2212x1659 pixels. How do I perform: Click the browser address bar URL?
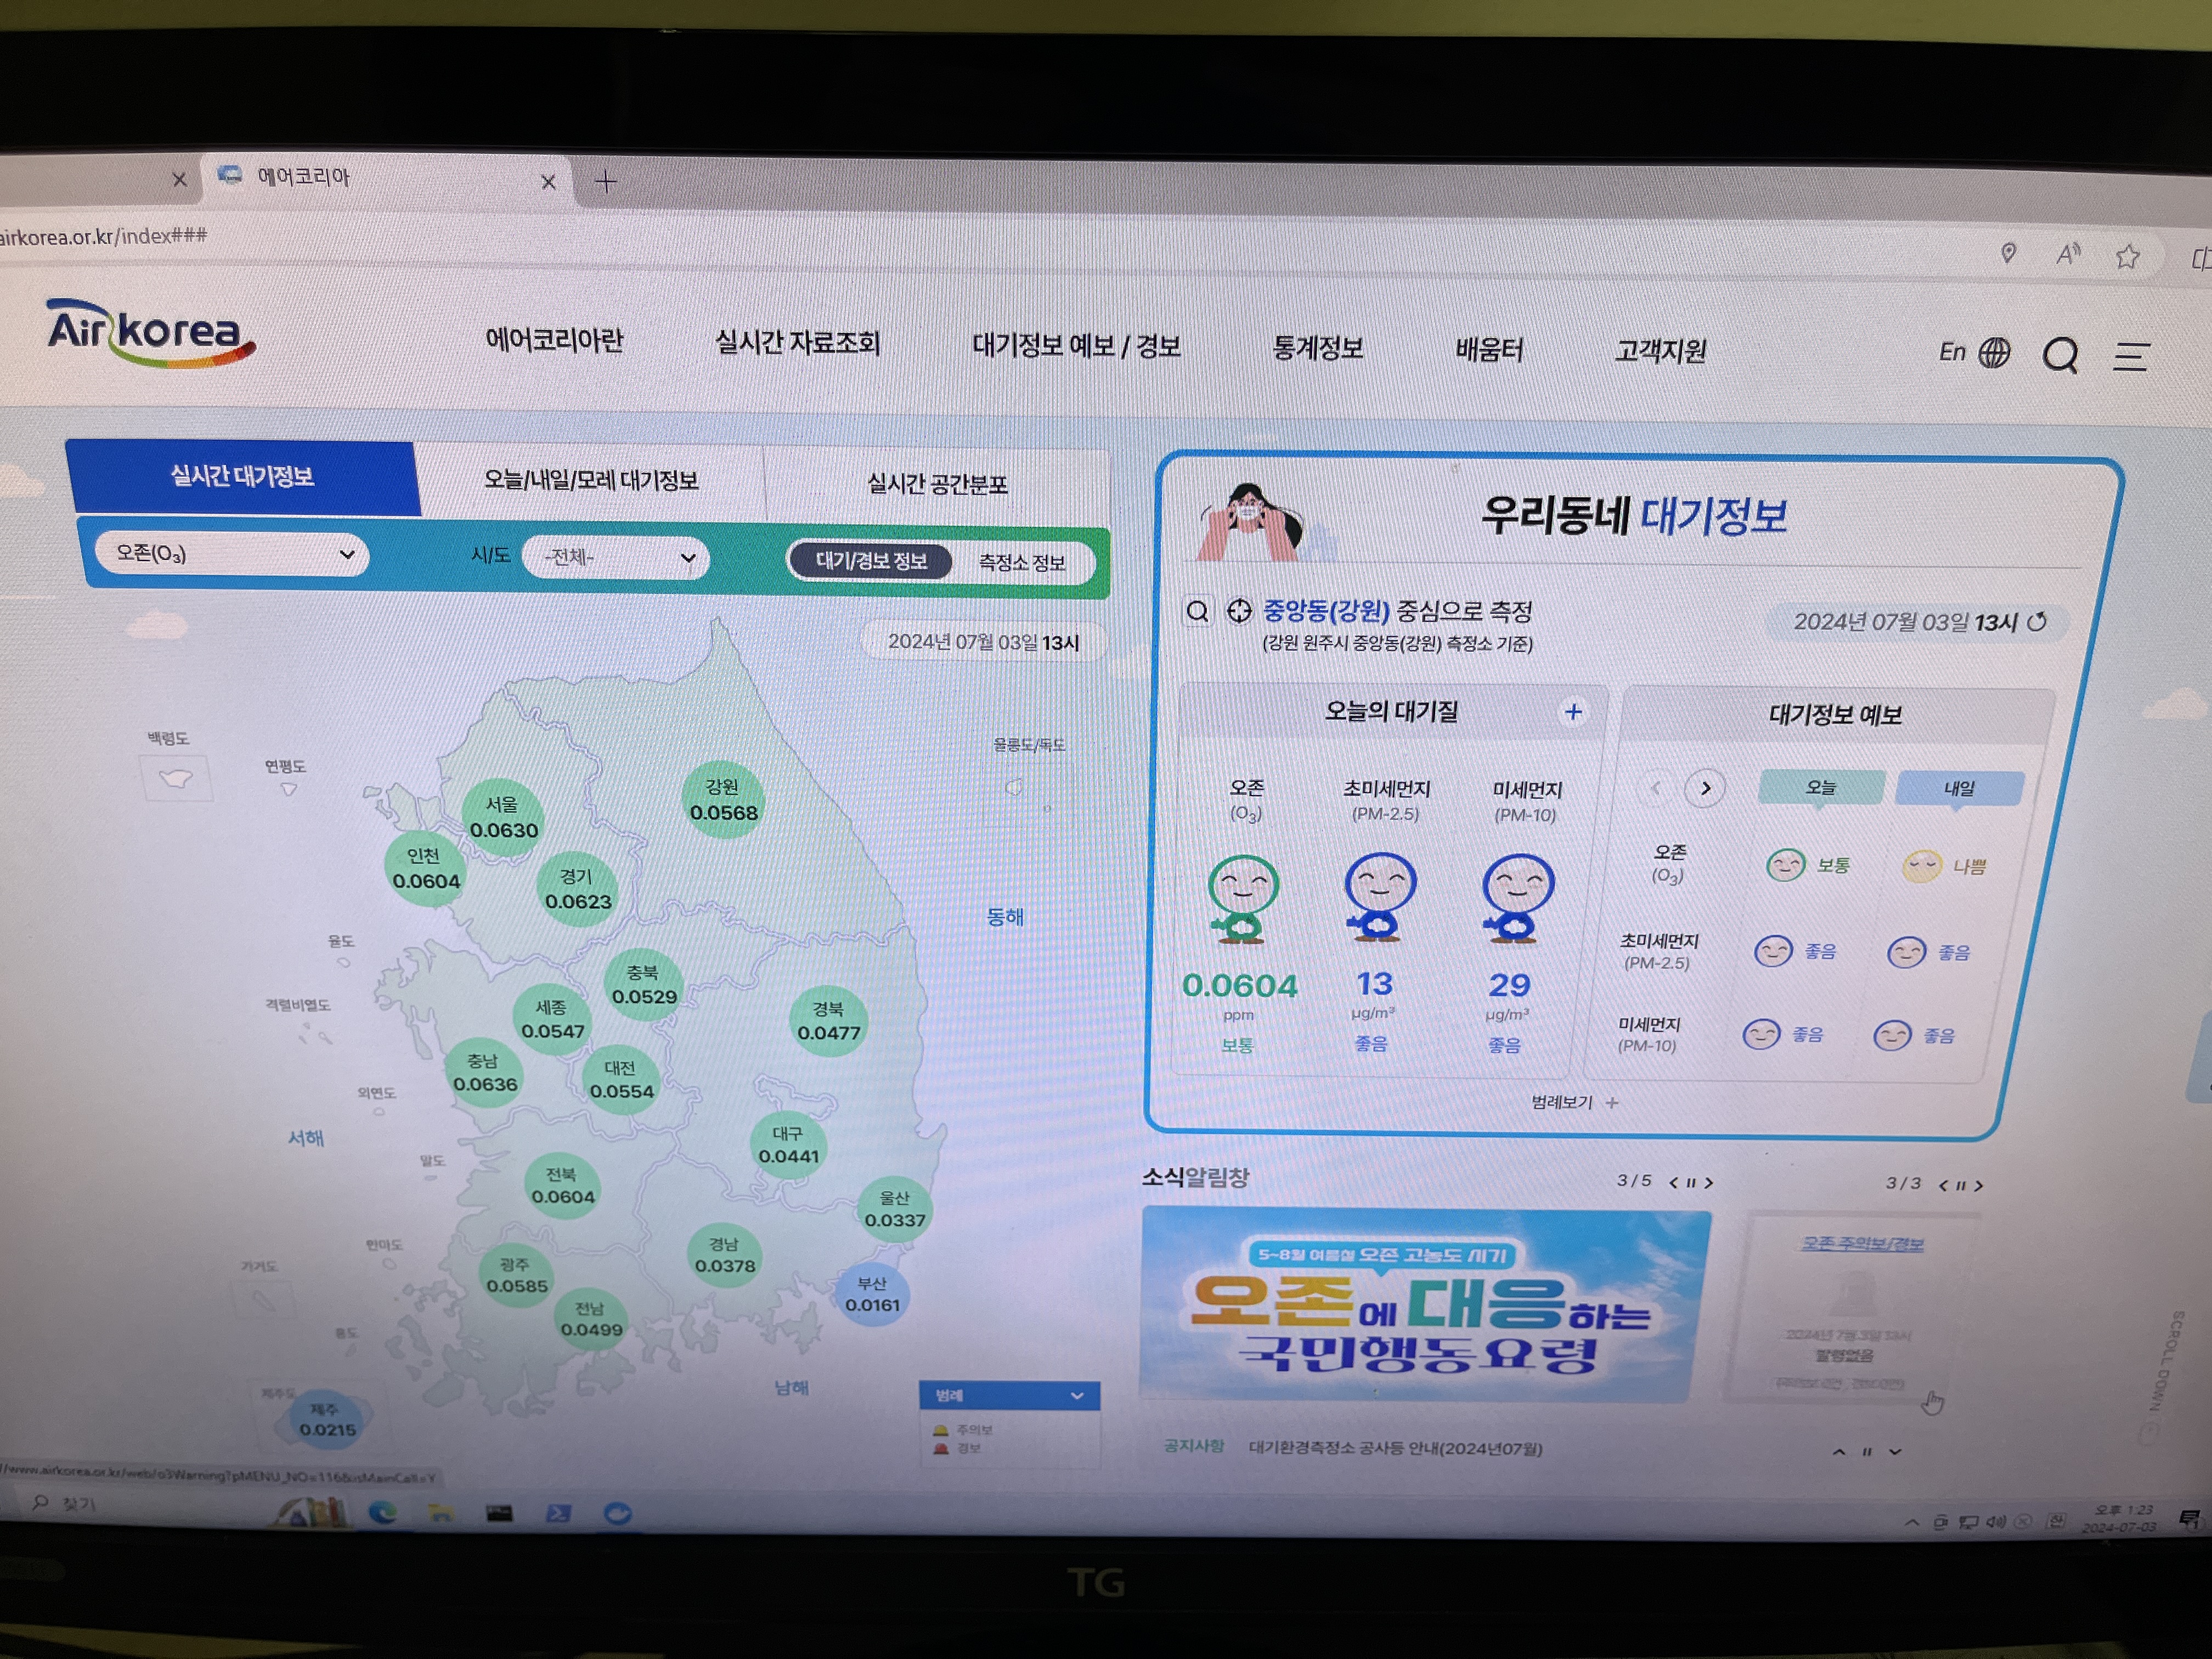click(104, 236)
